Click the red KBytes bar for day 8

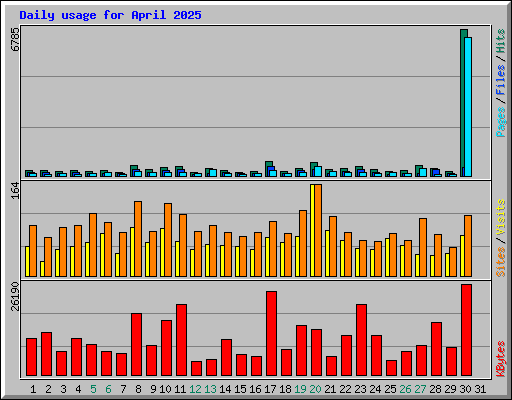(136, 344)
